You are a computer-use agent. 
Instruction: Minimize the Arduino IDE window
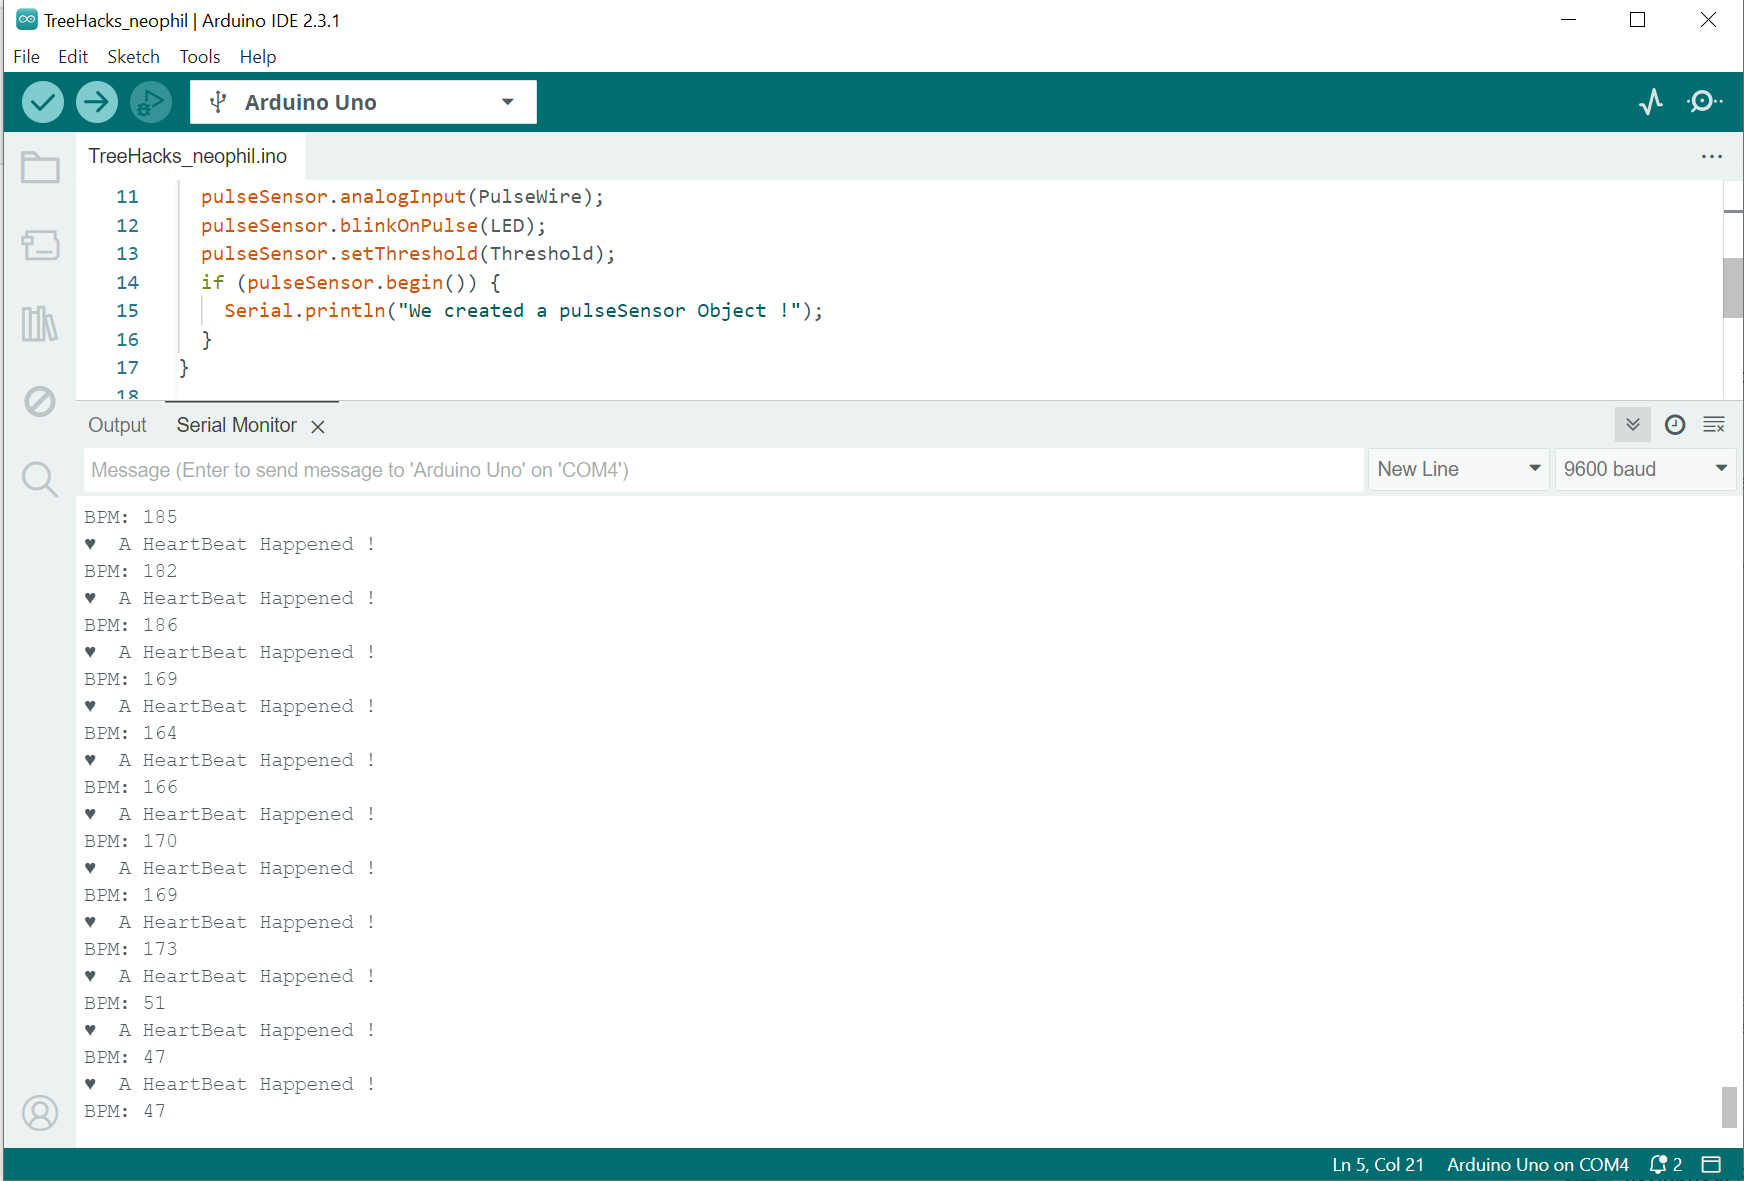[x=1568, y=20]
